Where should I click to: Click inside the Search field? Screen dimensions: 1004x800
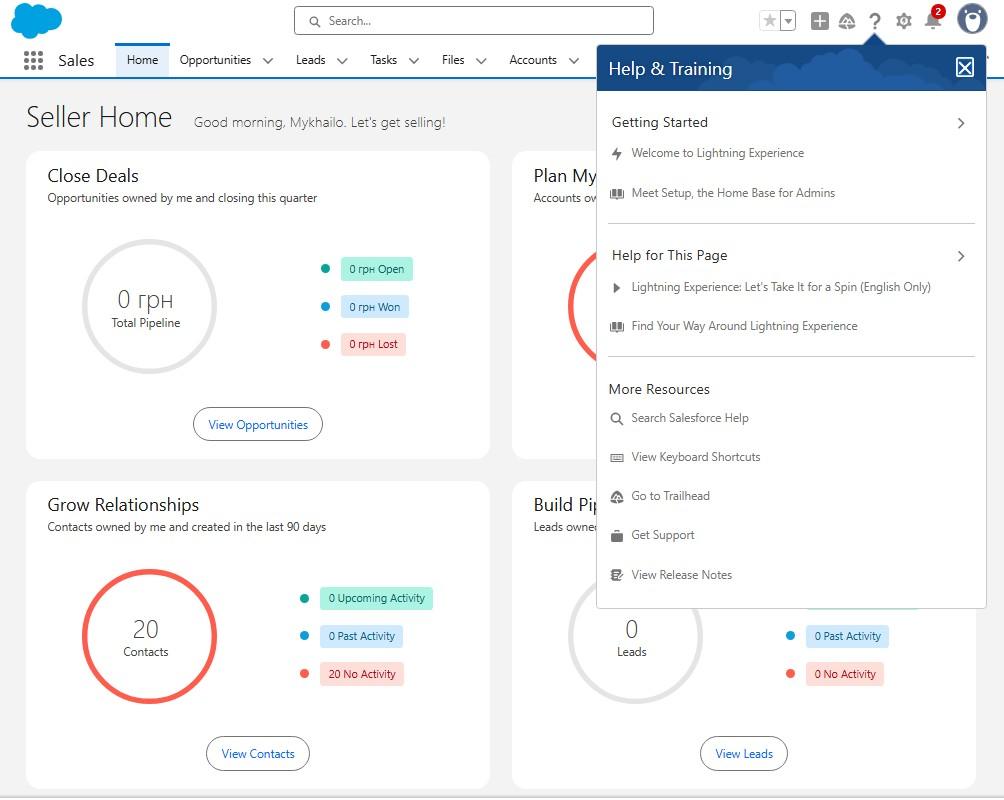[474, 21]
